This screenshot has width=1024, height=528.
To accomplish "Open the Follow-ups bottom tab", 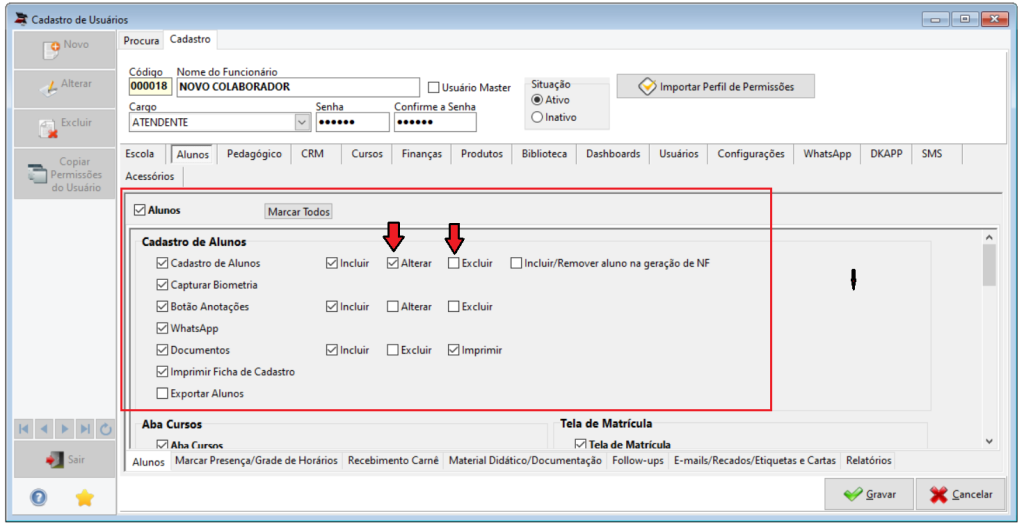I will 638,461.
